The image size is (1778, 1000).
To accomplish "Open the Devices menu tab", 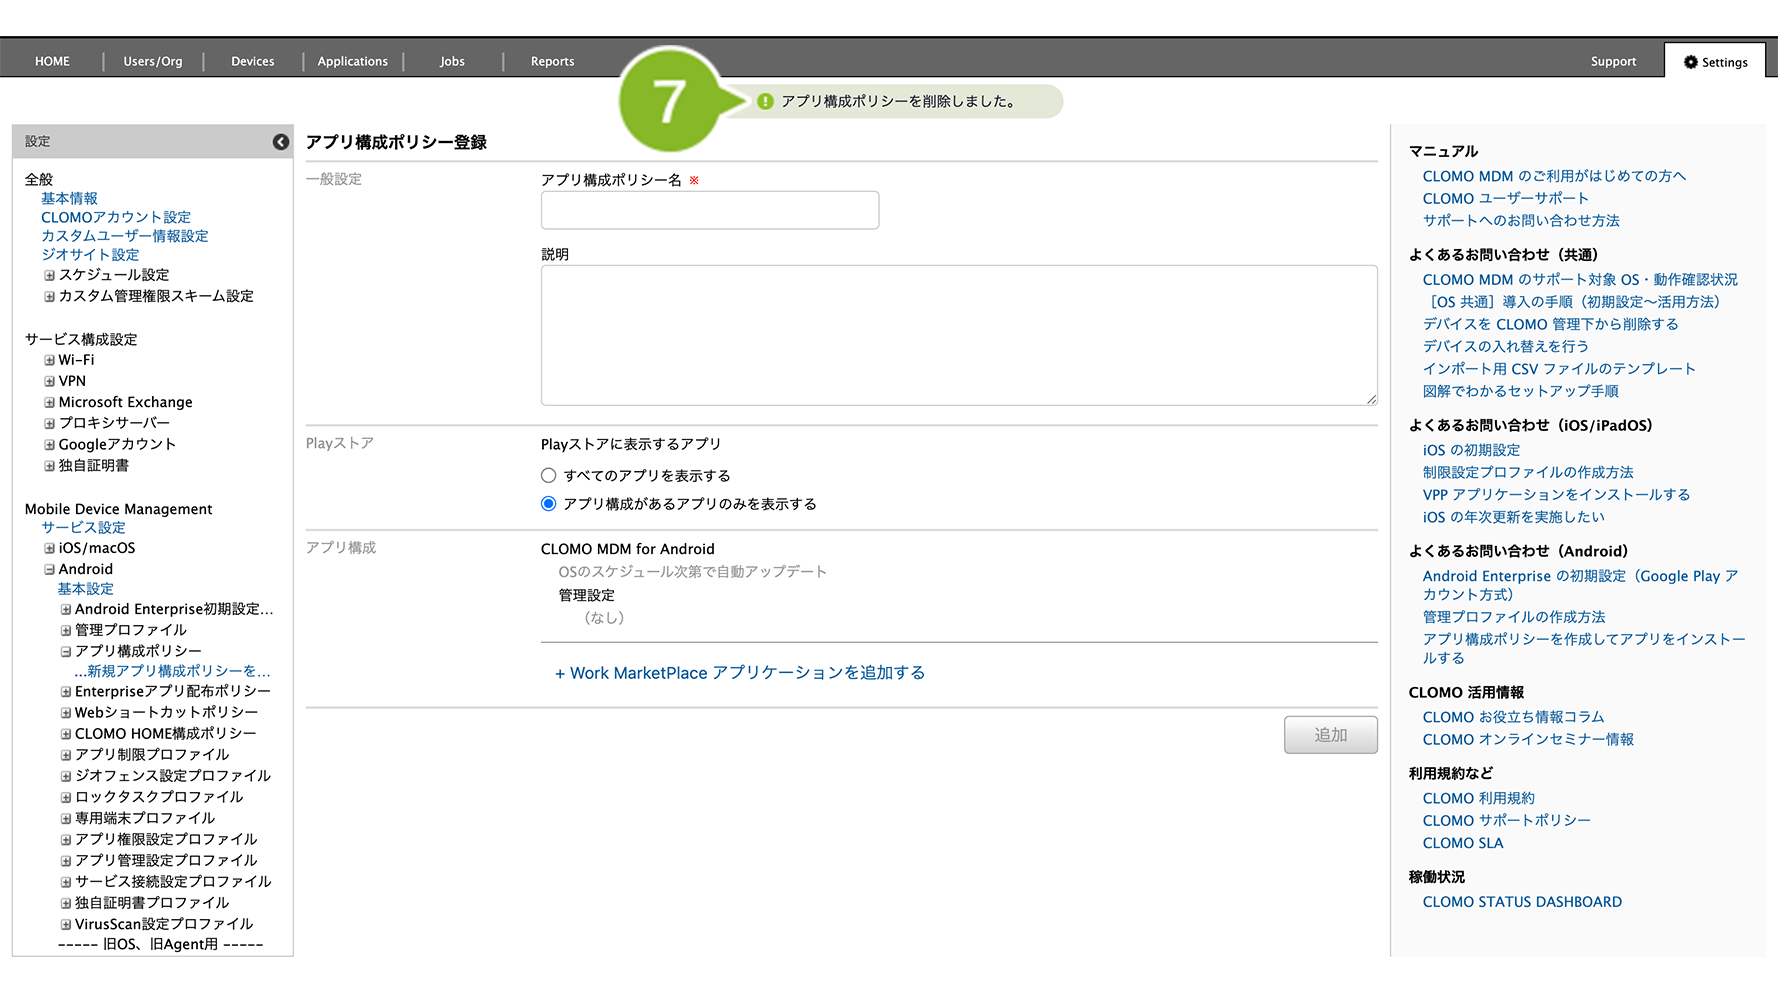I will coord(252,62).
